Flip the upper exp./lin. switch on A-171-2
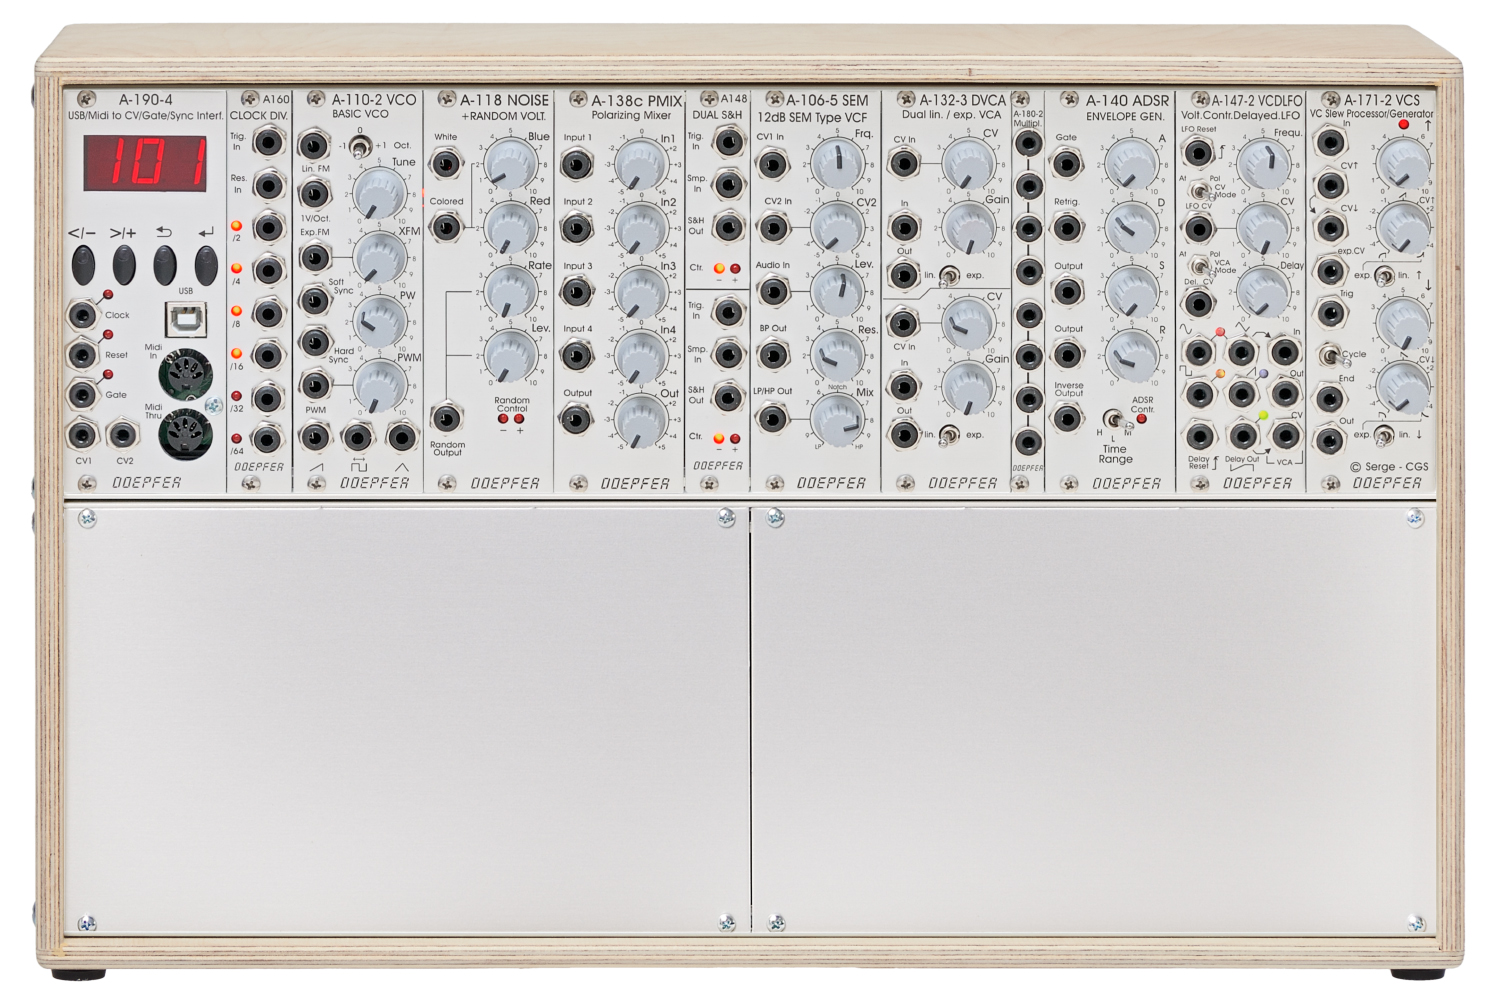1498x1000 pixels. pyautogui.click(x=1384, y=275)
